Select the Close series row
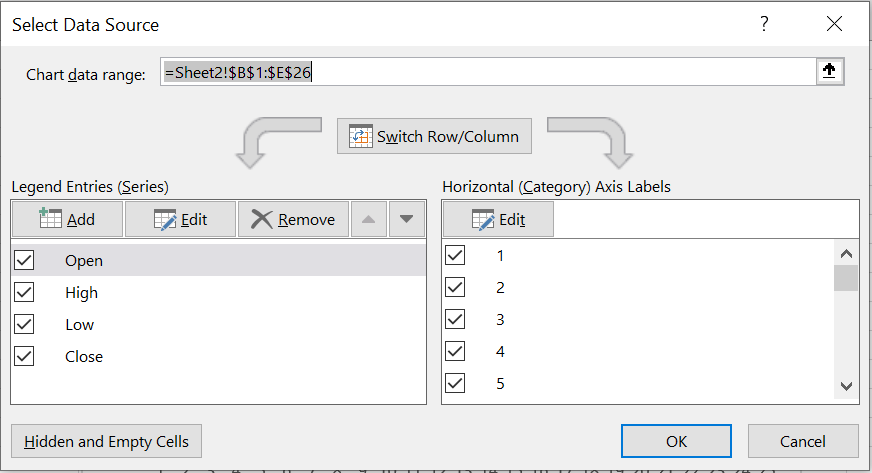 219,356
